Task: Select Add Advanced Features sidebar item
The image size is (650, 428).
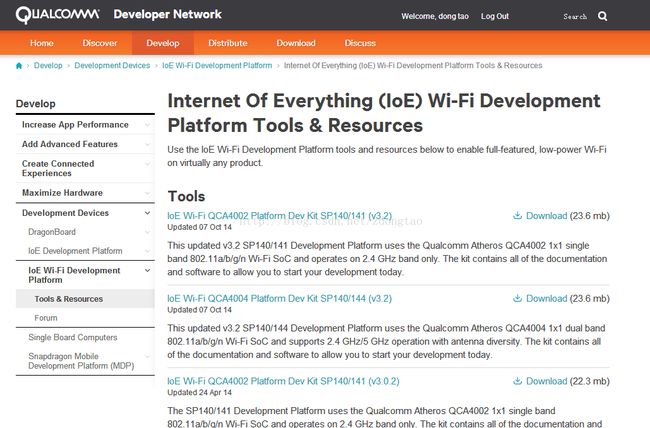Action: click(85, 144)
